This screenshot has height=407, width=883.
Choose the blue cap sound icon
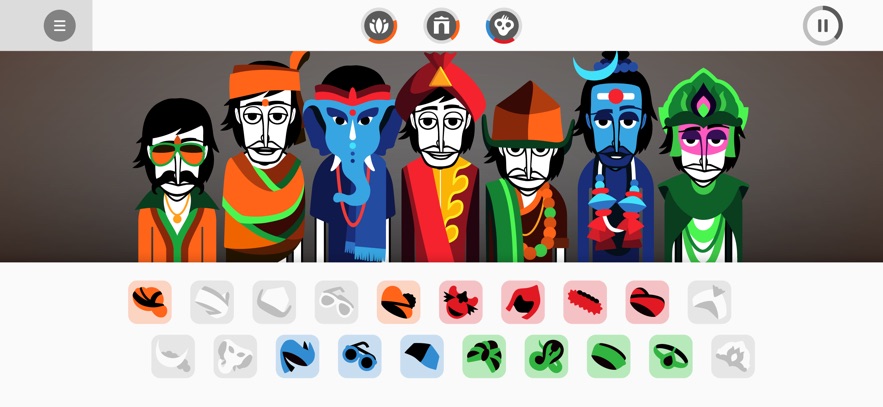tap(422, 356)
